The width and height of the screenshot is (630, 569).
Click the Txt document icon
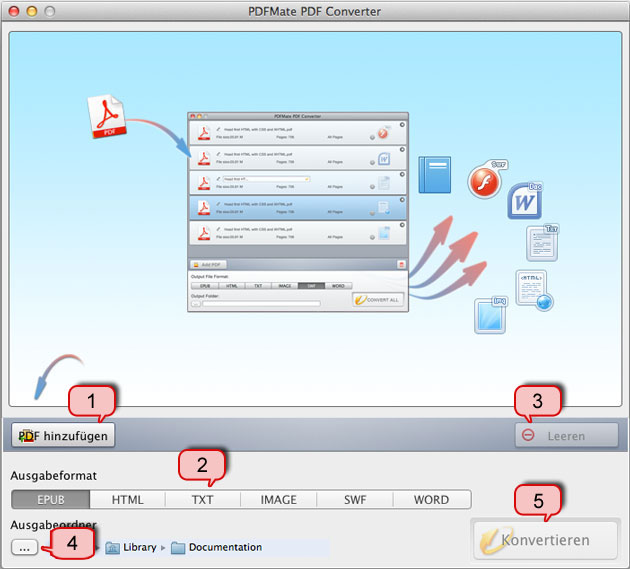[542, 243]
